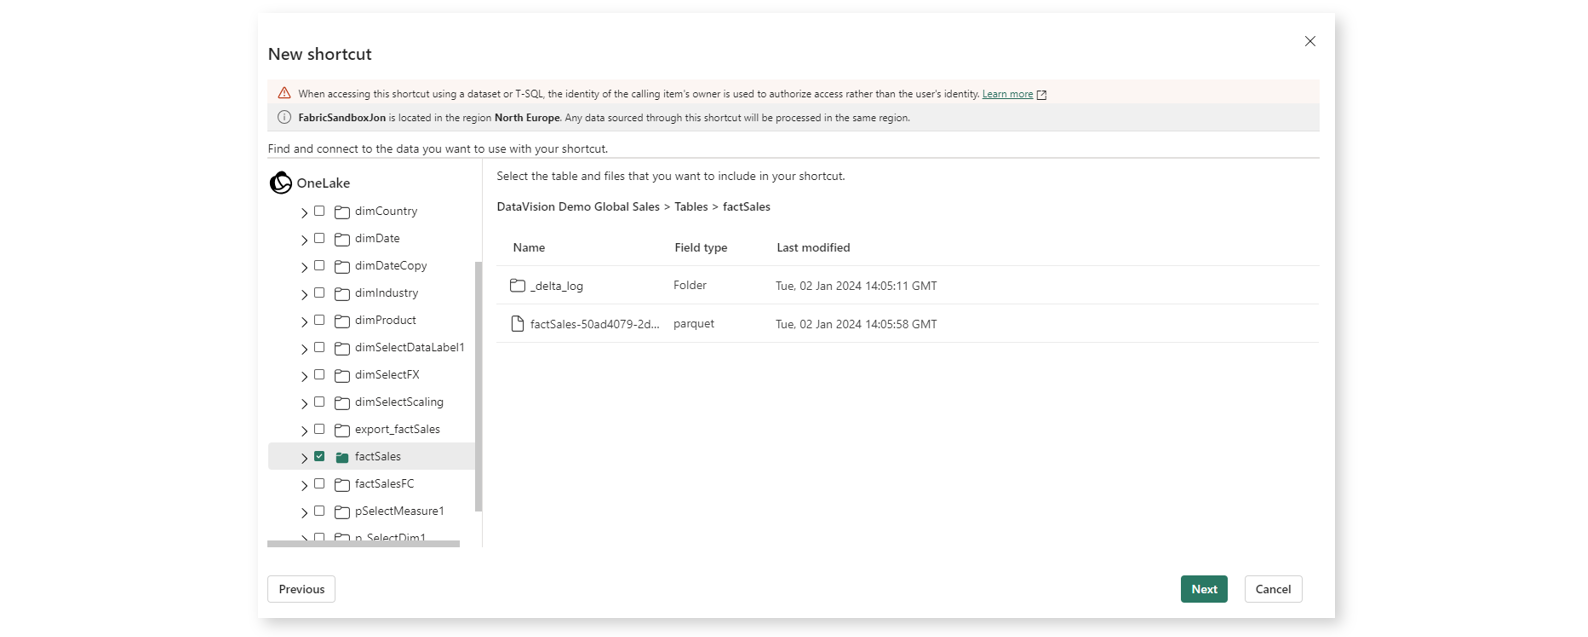The image size is (1588, 637).
Task: Click the dimProduct folder icon
Action: coord(342,321)
